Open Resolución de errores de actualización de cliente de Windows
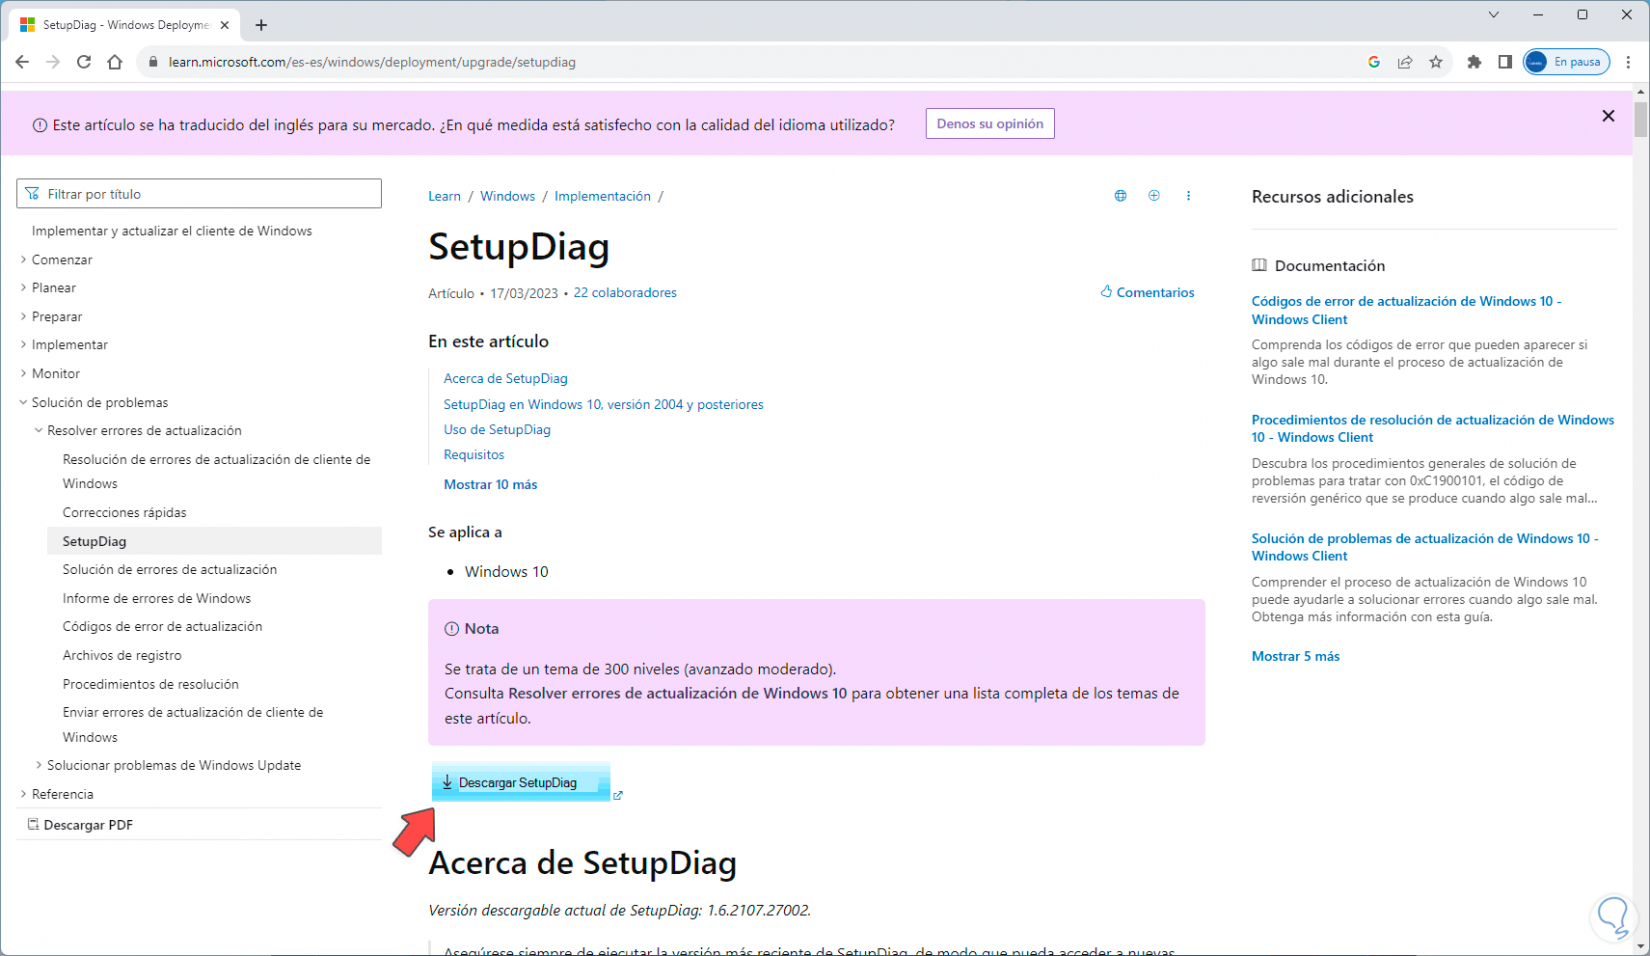 pyautogui.click(x=217, y=472)
